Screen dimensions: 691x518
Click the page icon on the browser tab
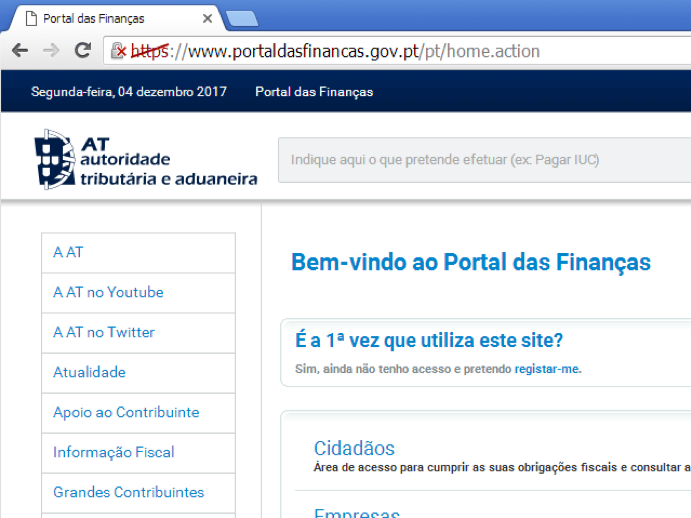pyautogui.click(x=31, y=19)
